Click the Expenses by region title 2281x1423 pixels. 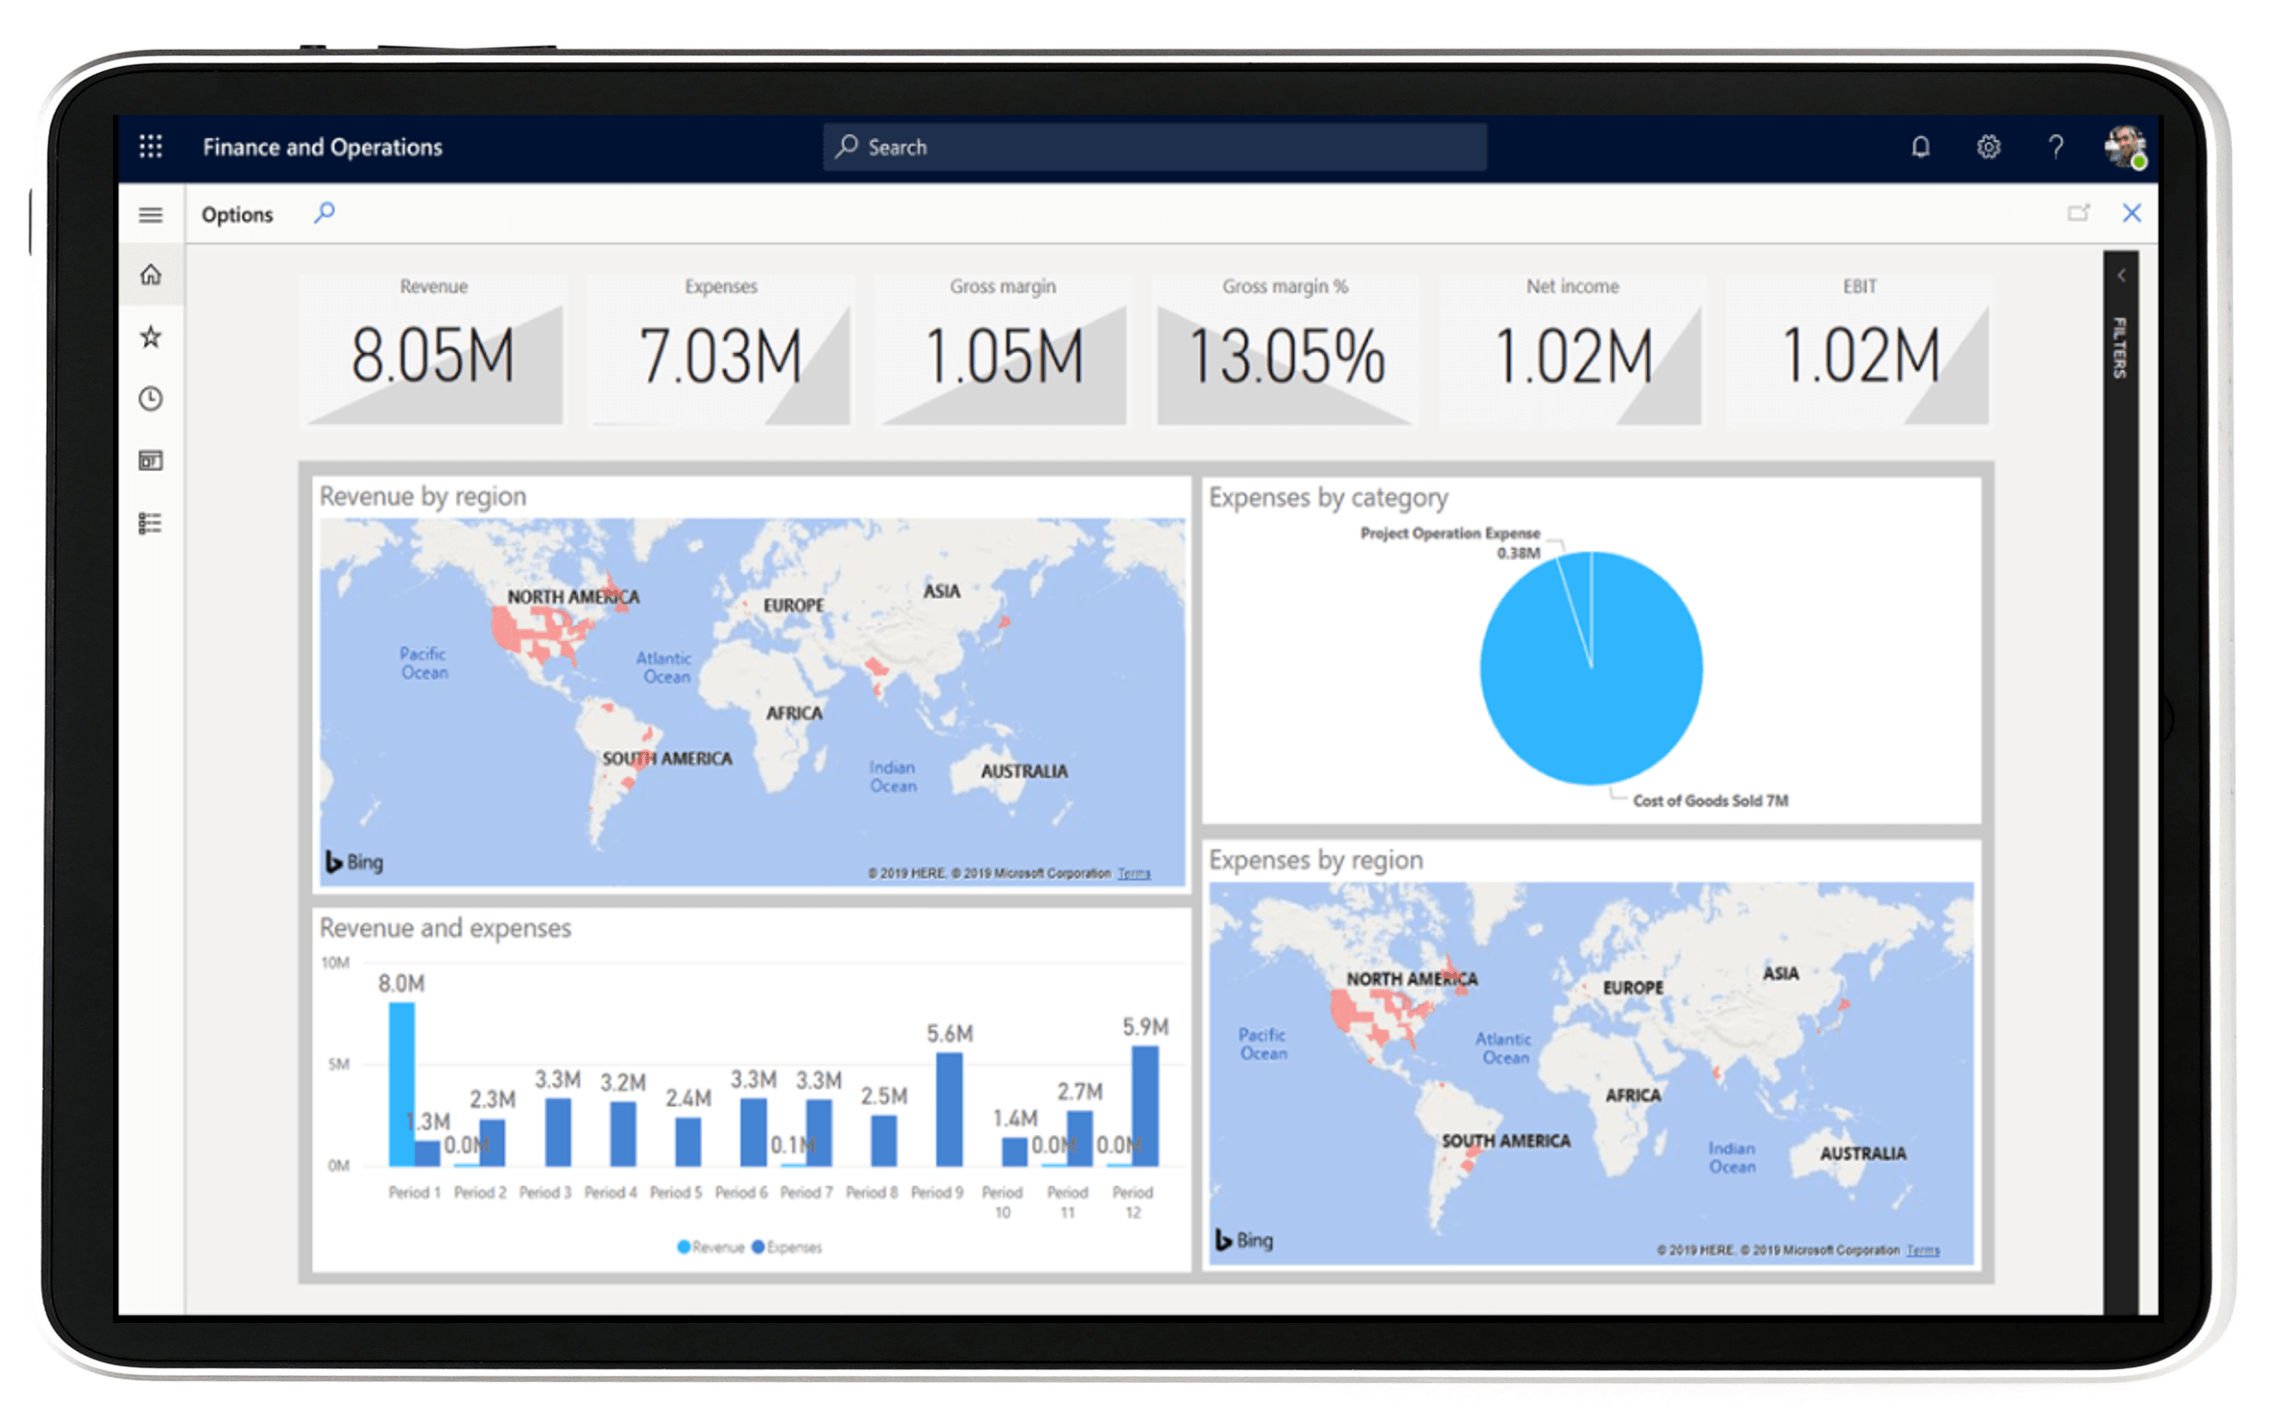(1315, 860)
